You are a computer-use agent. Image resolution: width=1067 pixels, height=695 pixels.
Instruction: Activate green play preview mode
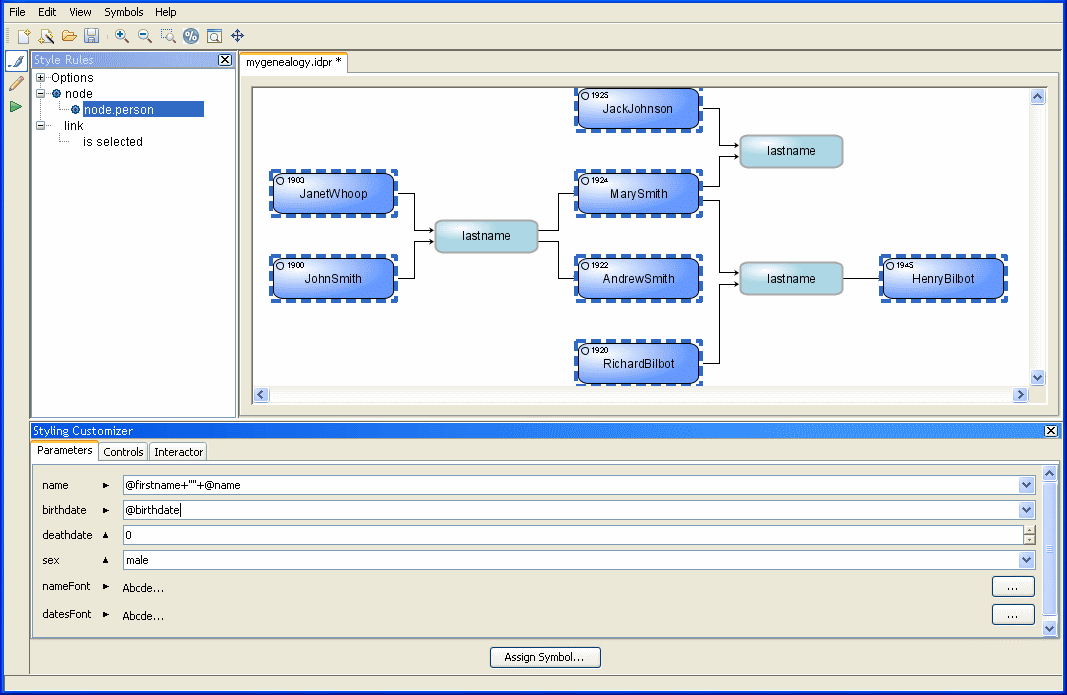(16, 106)
